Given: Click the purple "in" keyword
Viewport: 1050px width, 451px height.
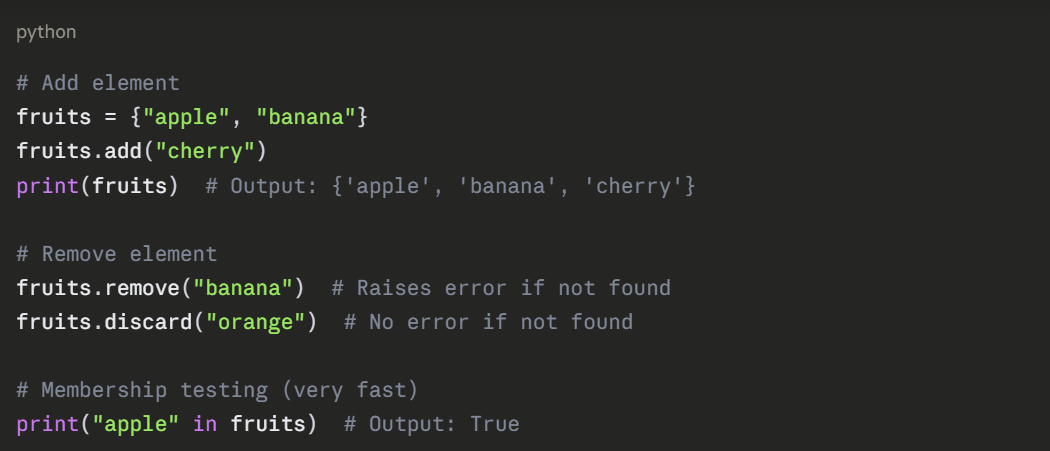Looking at the screenshot, I should (x=205, y=424).
